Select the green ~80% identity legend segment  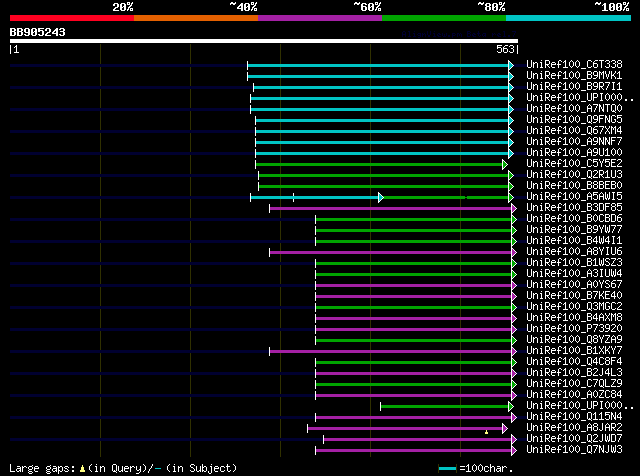click(444, 18)
